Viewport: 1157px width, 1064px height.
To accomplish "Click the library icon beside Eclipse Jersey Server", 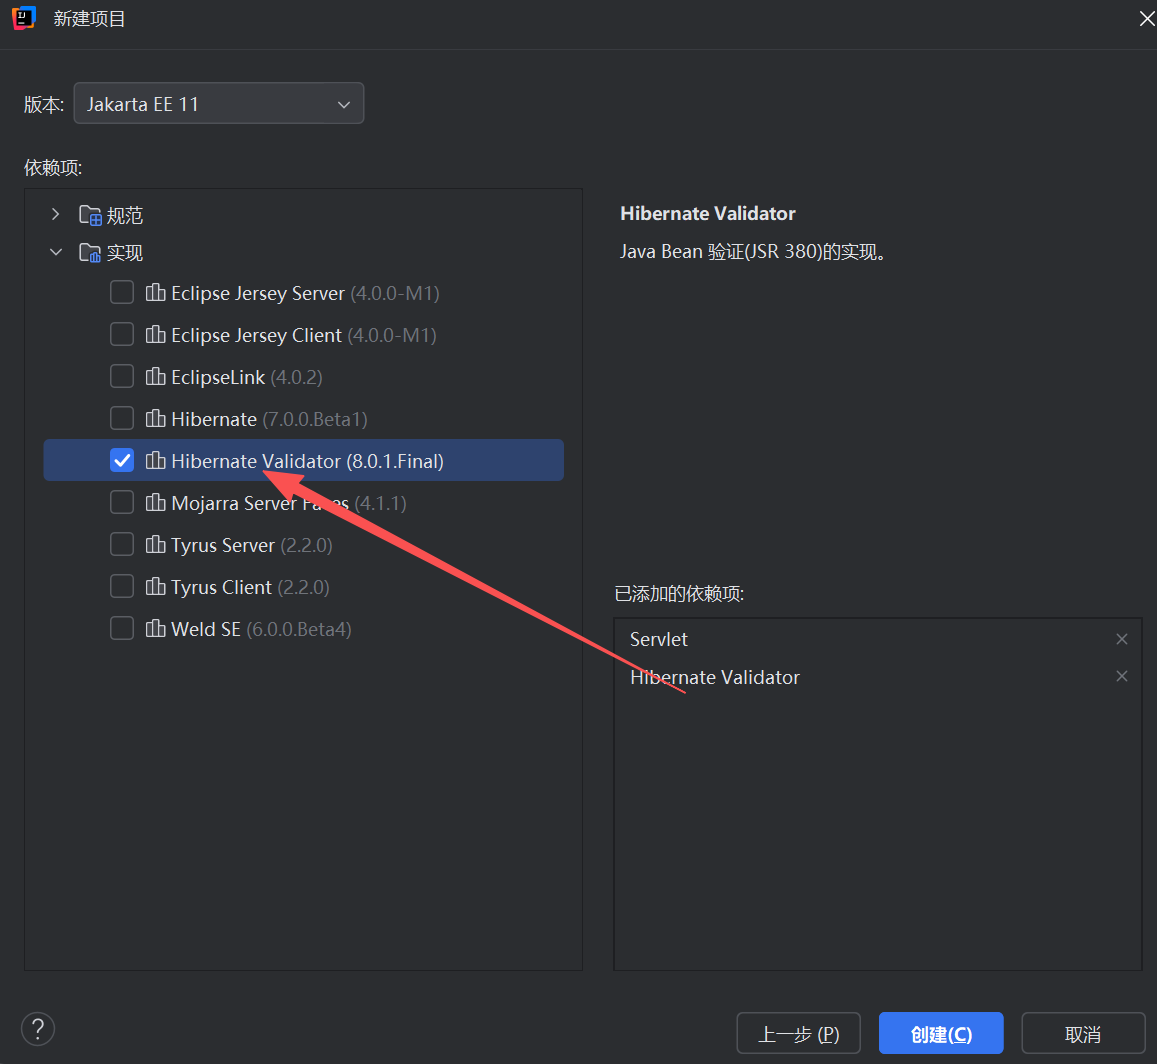I will 156,293.
